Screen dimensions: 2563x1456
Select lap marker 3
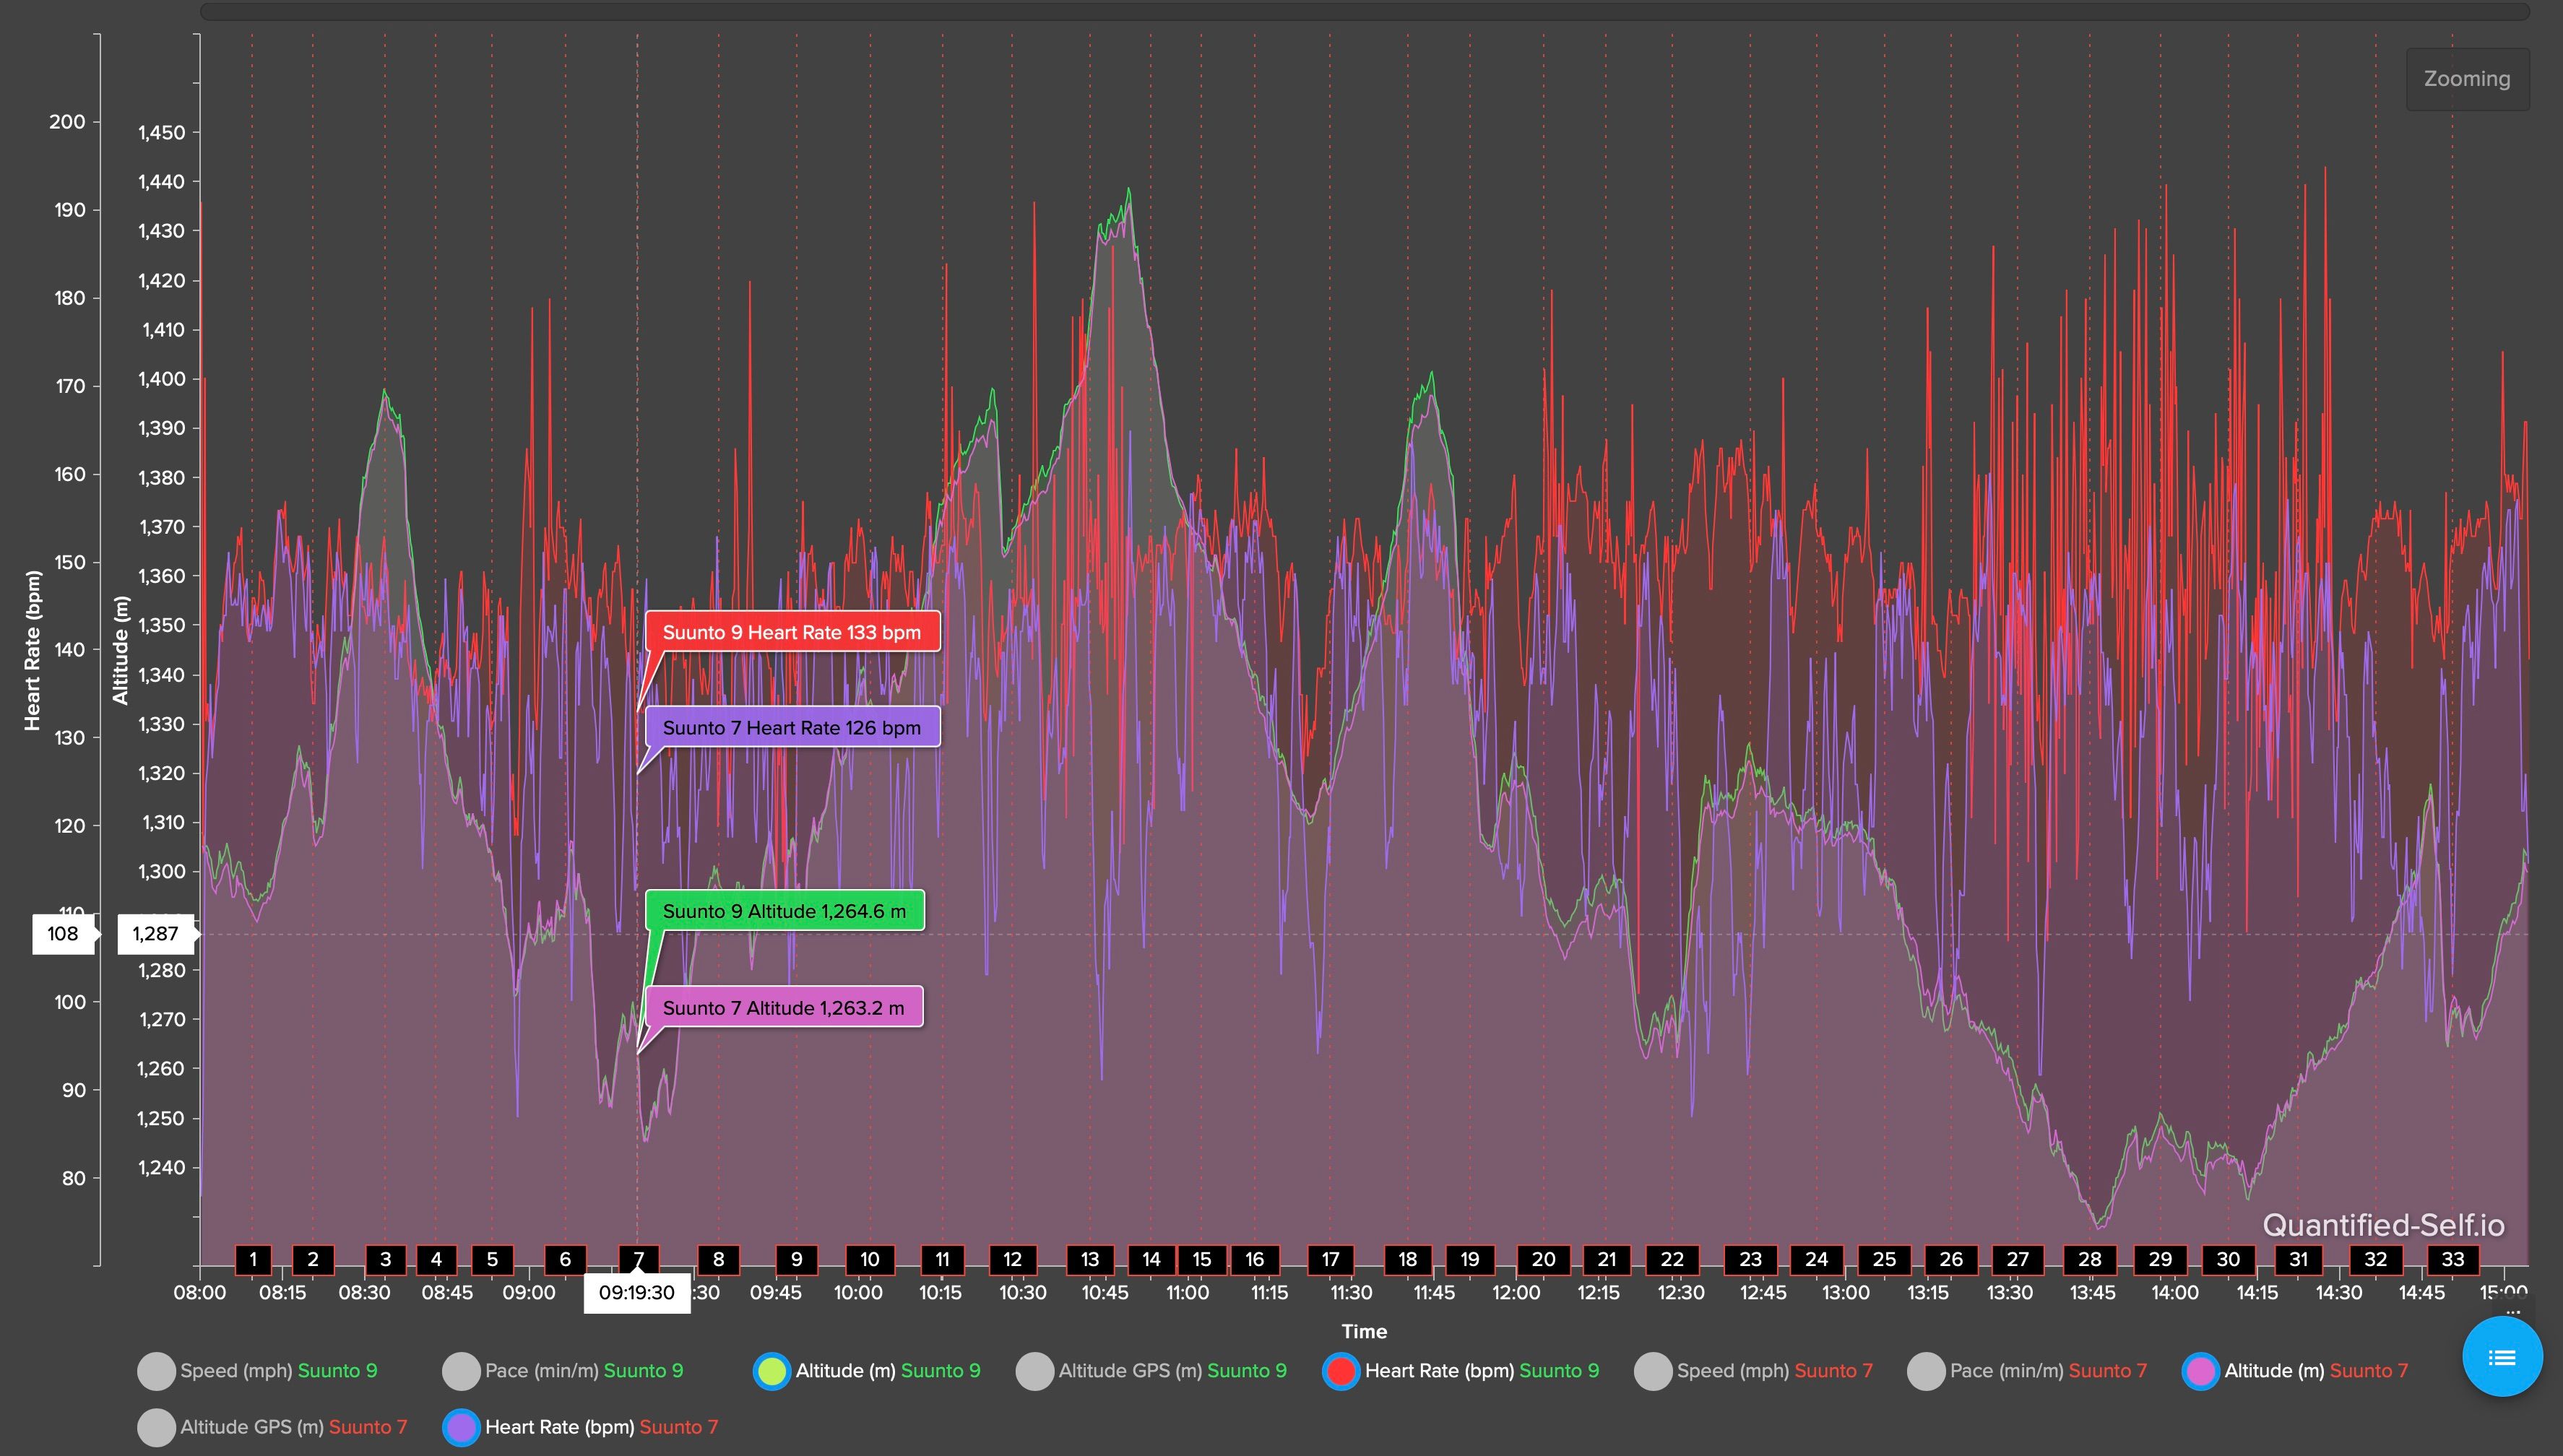click(x=386, y=1260)
